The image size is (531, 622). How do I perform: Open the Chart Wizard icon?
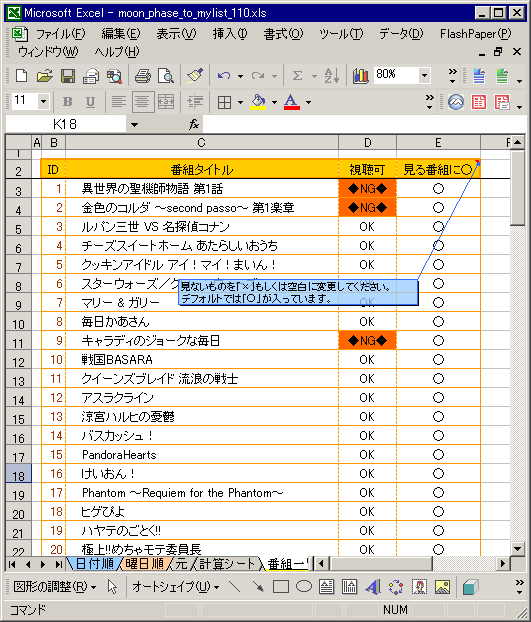(x=360, y=75)
